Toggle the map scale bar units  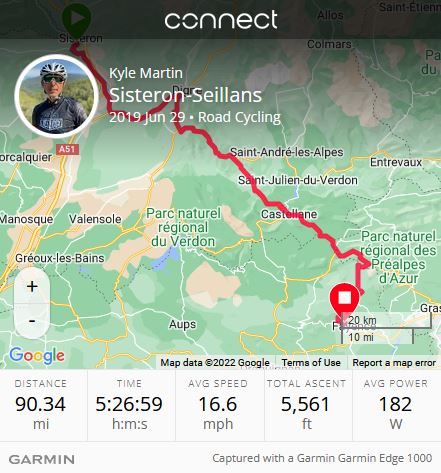pos(386,328)
